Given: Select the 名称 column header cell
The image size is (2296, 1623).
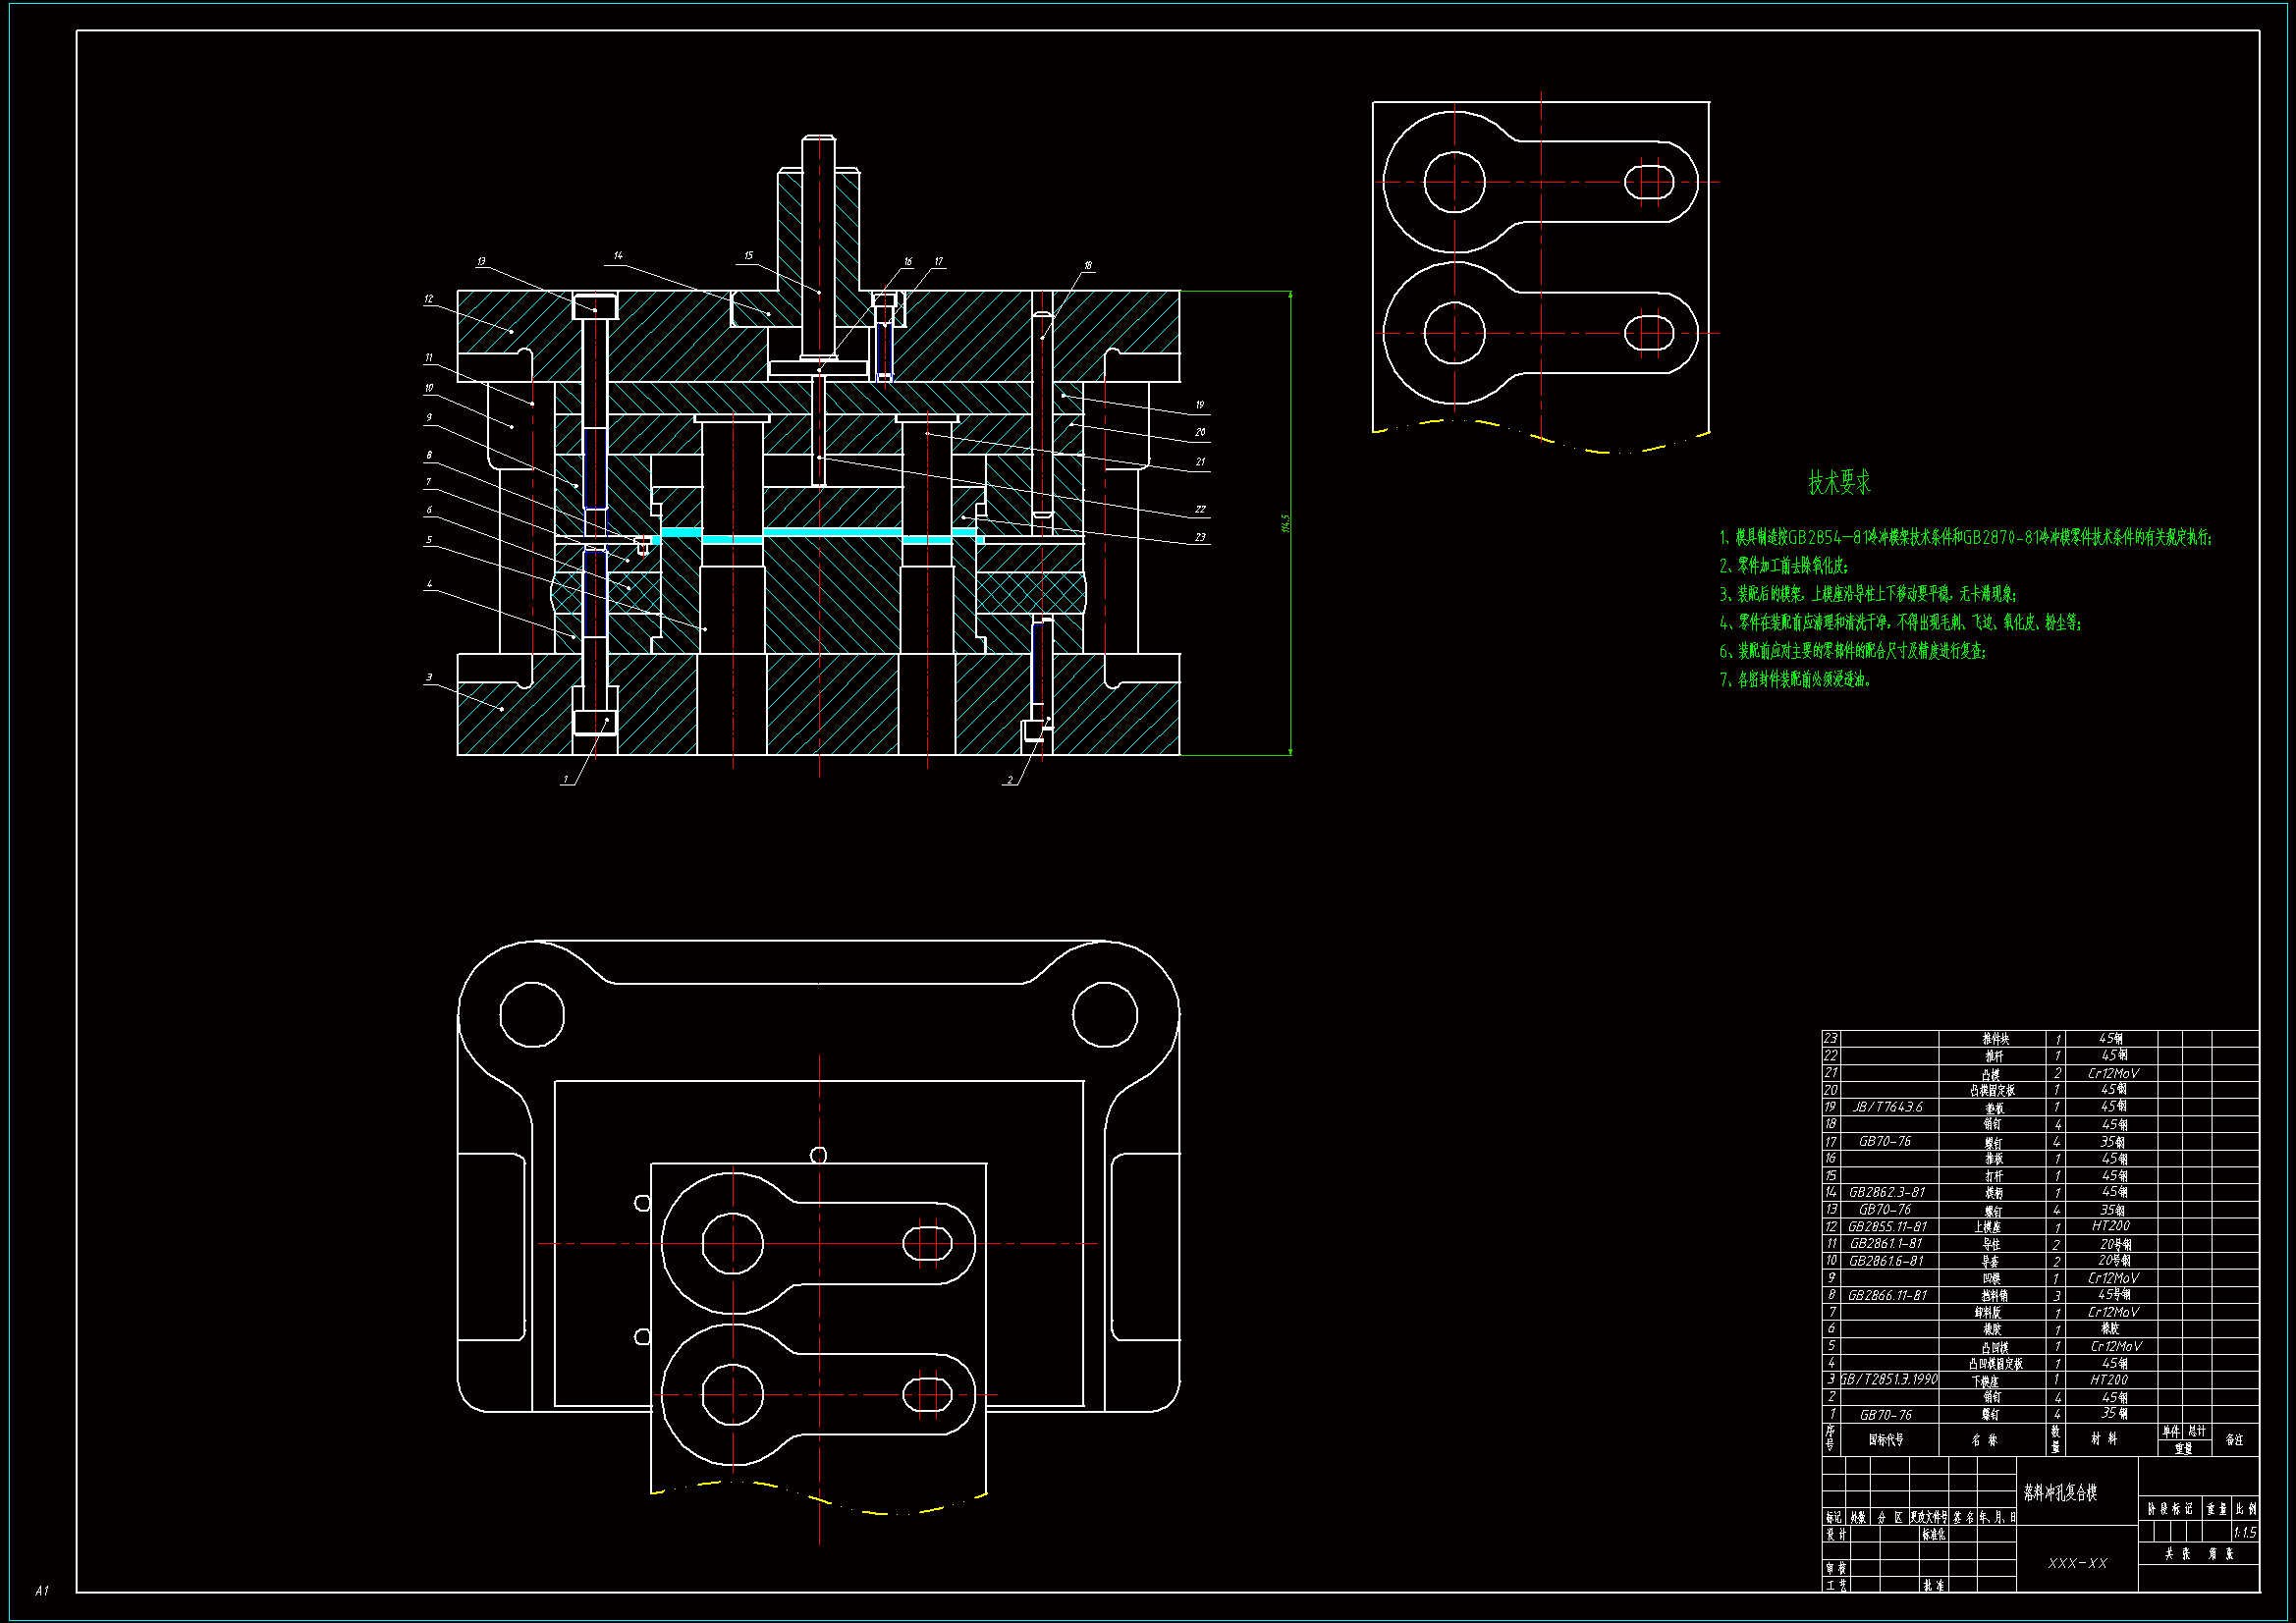Looking at the screenshot, I should (1984, 1440).
